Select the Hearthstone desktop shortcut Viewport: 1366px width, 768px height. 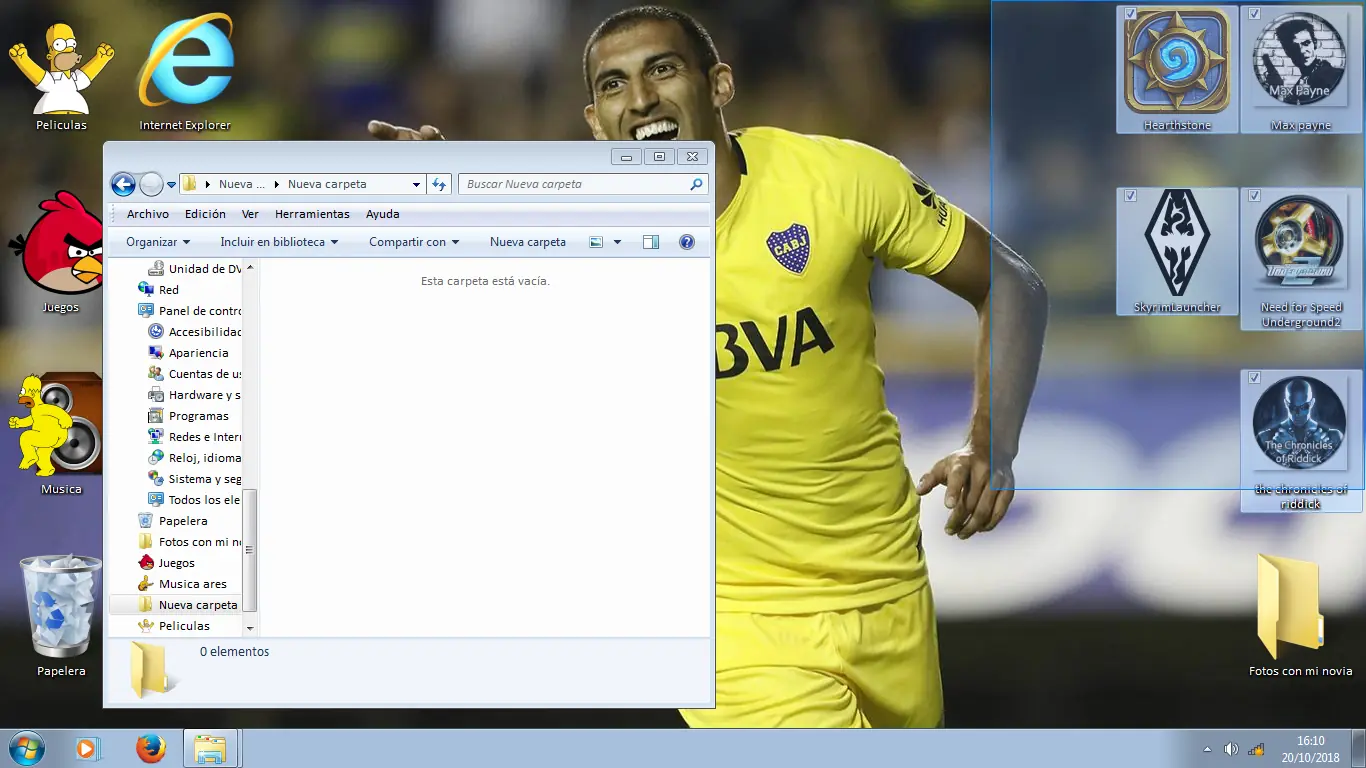(x=1177, y=70)
